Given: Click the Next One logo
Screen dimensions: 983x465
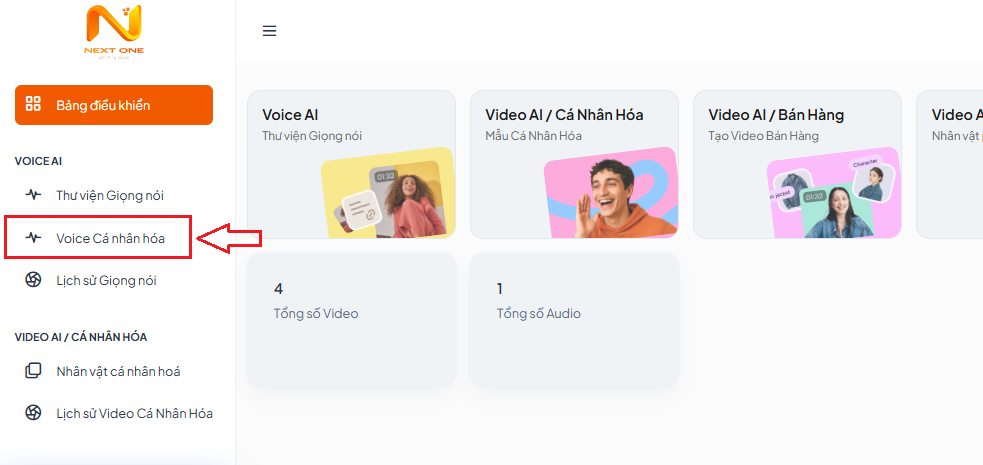Looking at the screenshot, I should [x=114, y=31].
